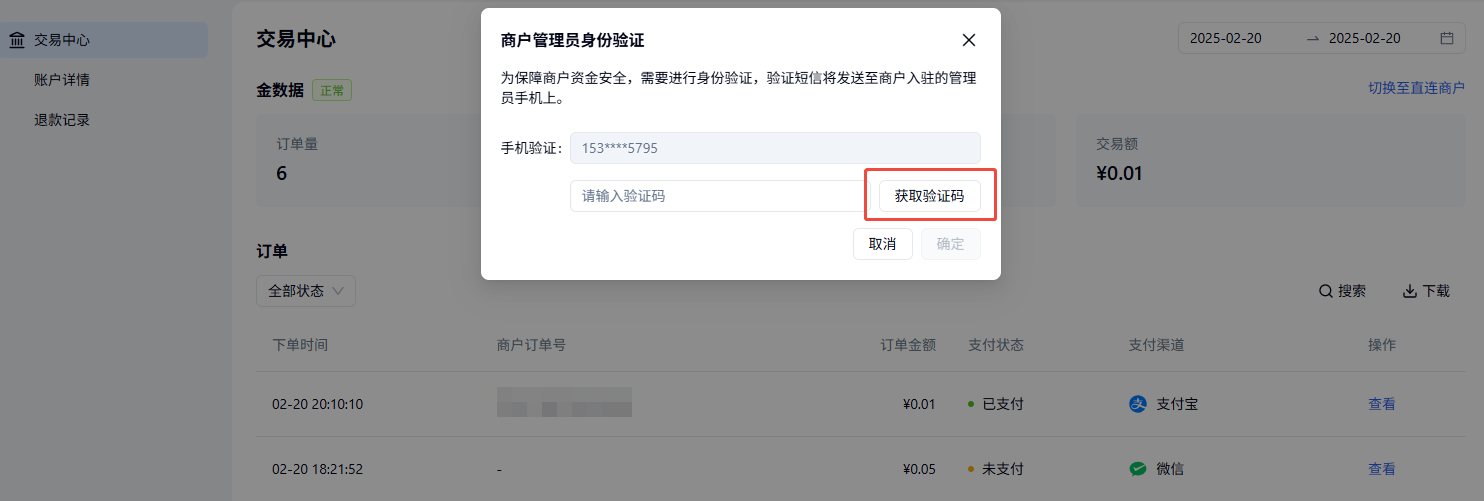The width and height of the screenshot is (1484, 501).
Task: Click 查看 for the 支付宝 order
Action: pyautogui.click(x=1381, y=405)
